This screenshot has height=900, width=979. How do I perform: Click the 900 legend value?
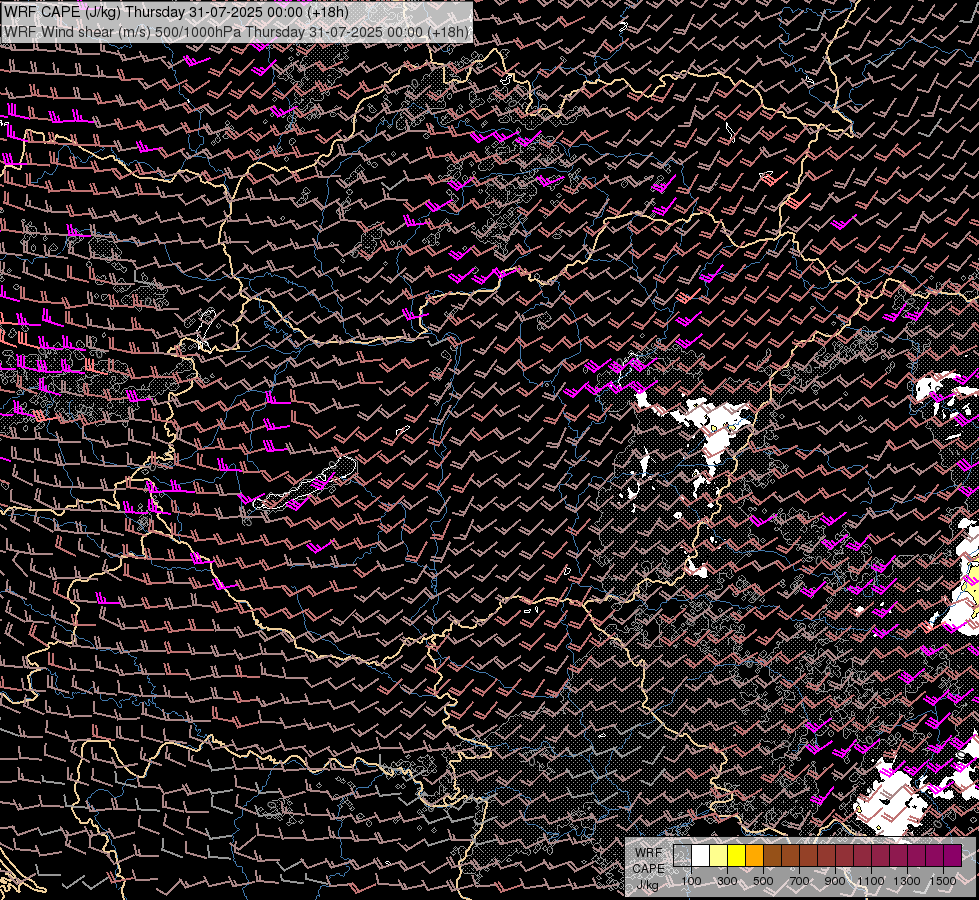pyautogui.click(x=835, y=881)
